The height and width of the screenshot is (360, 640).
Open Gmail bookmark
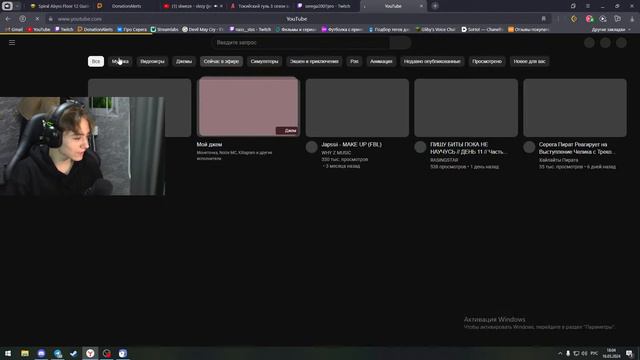[x=14, y=29]
